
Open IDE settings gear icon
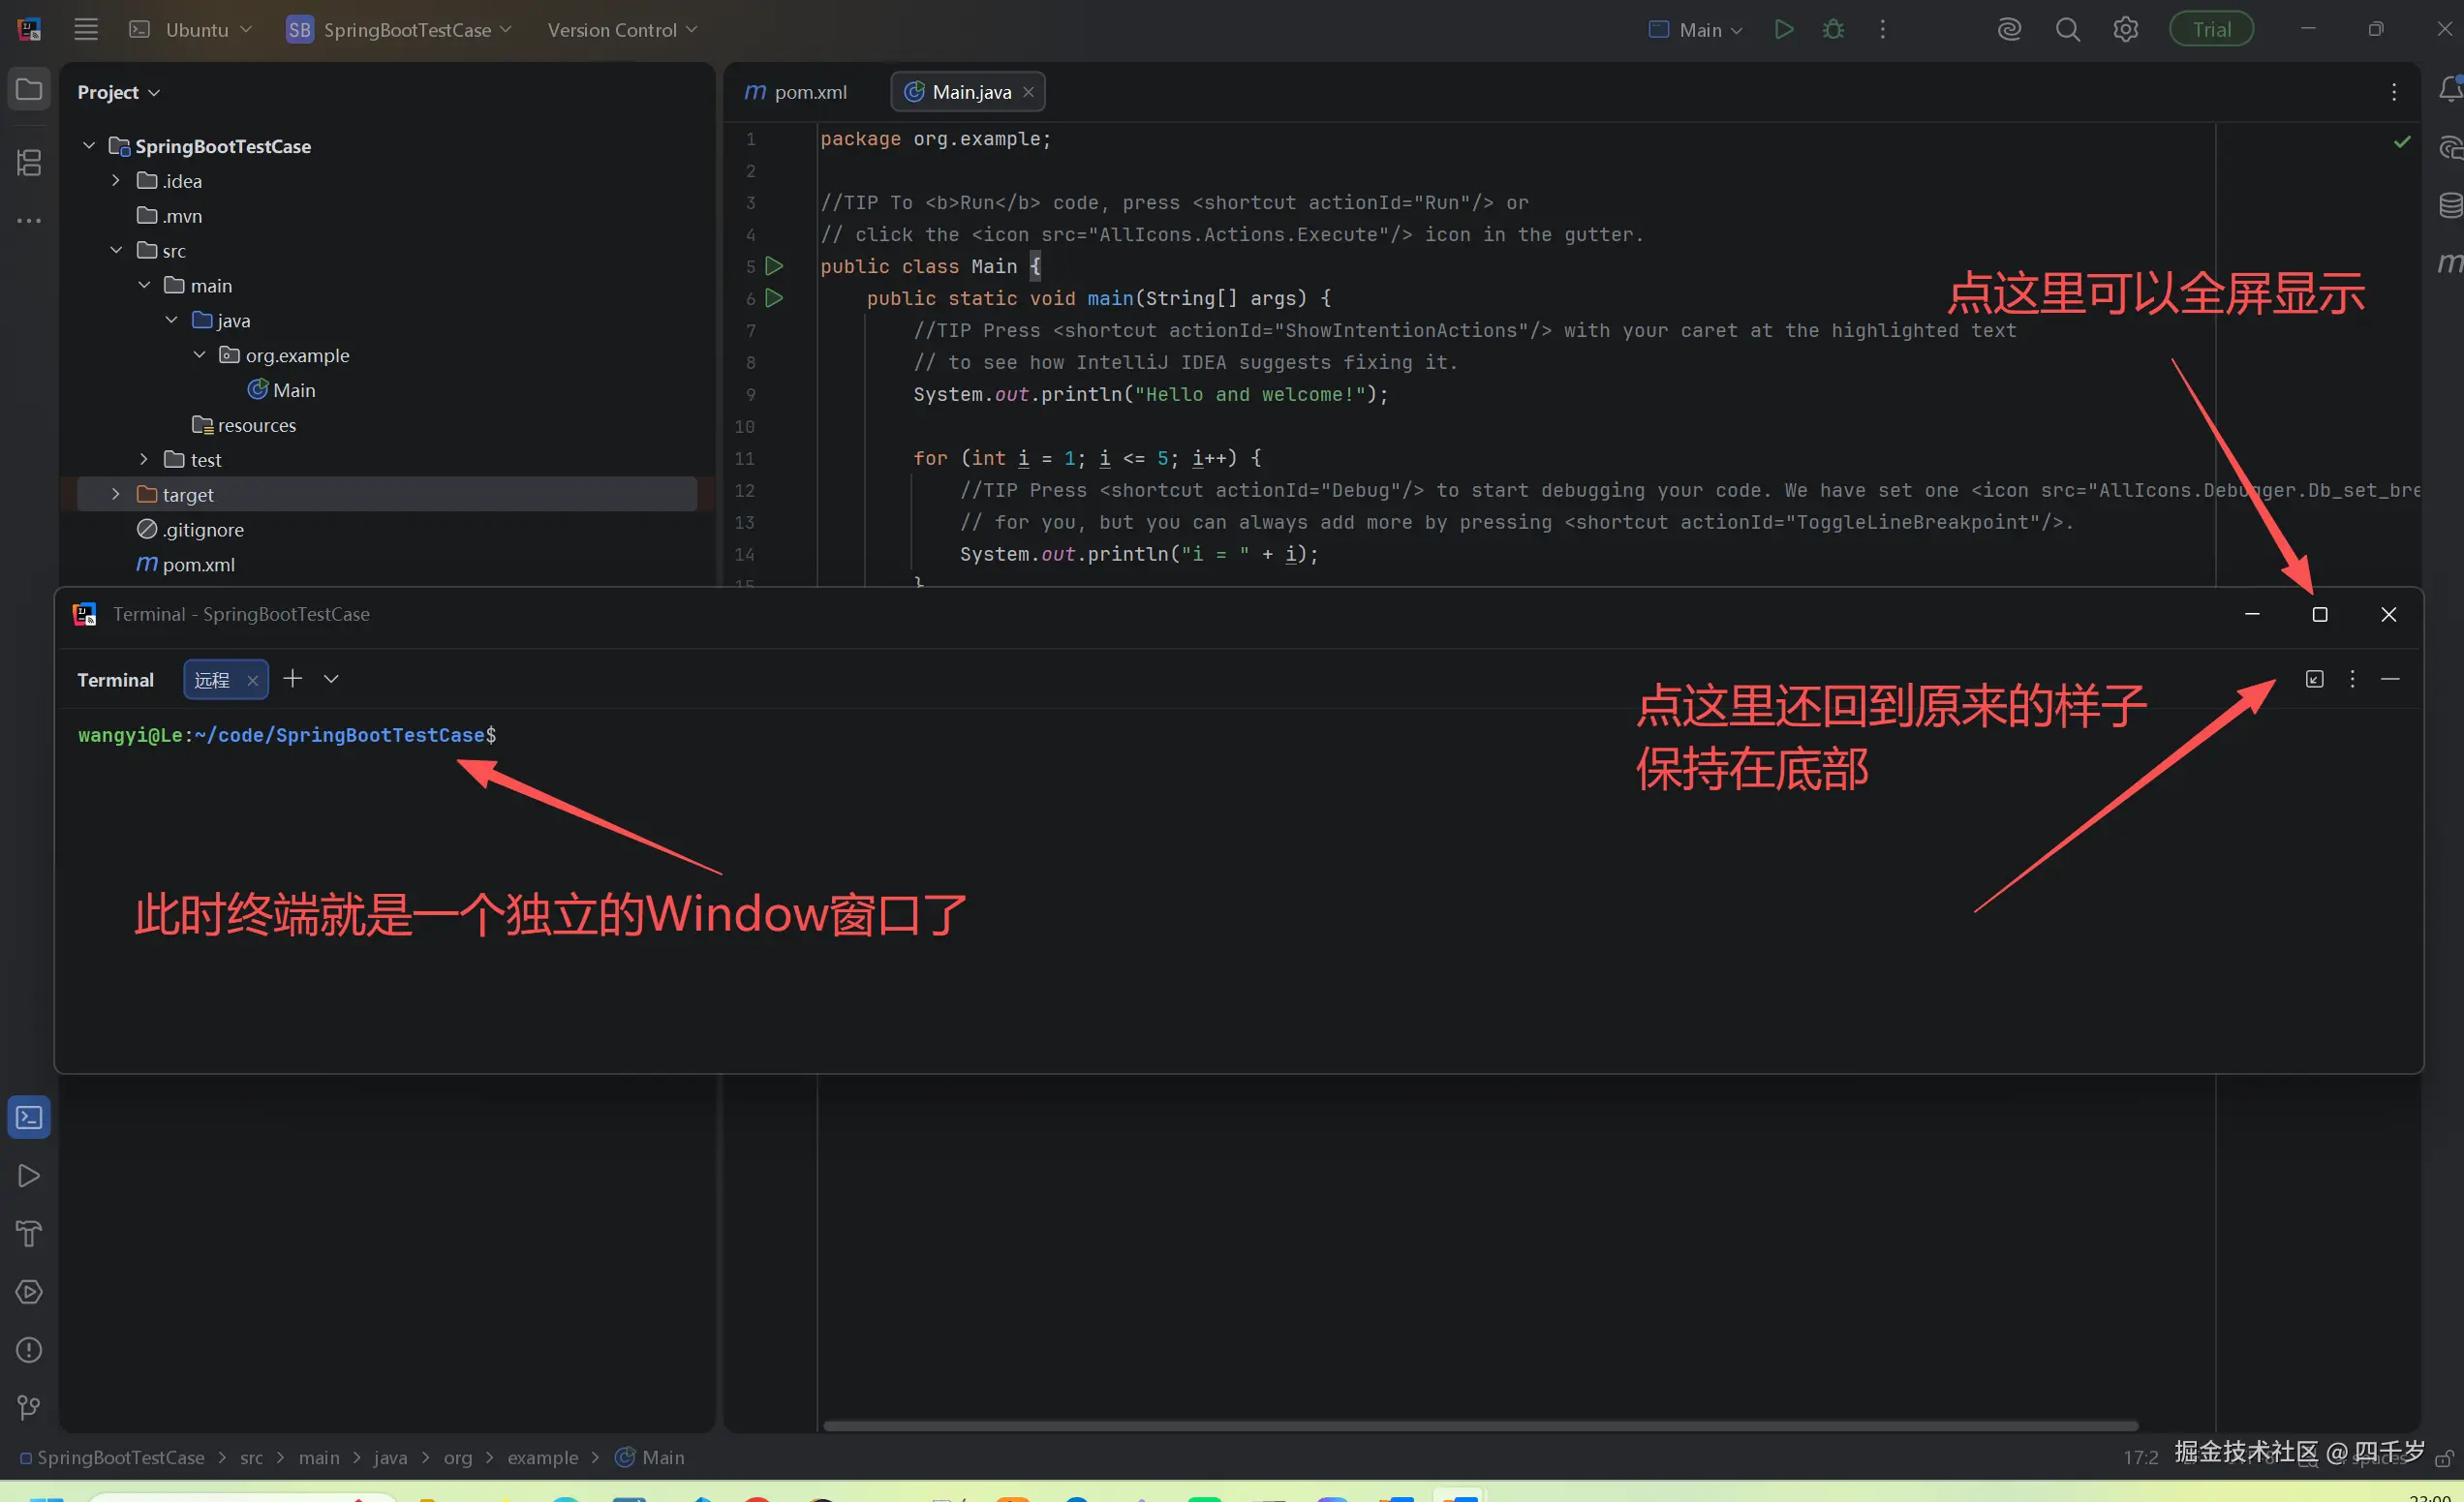click(x=2125, y=30)
